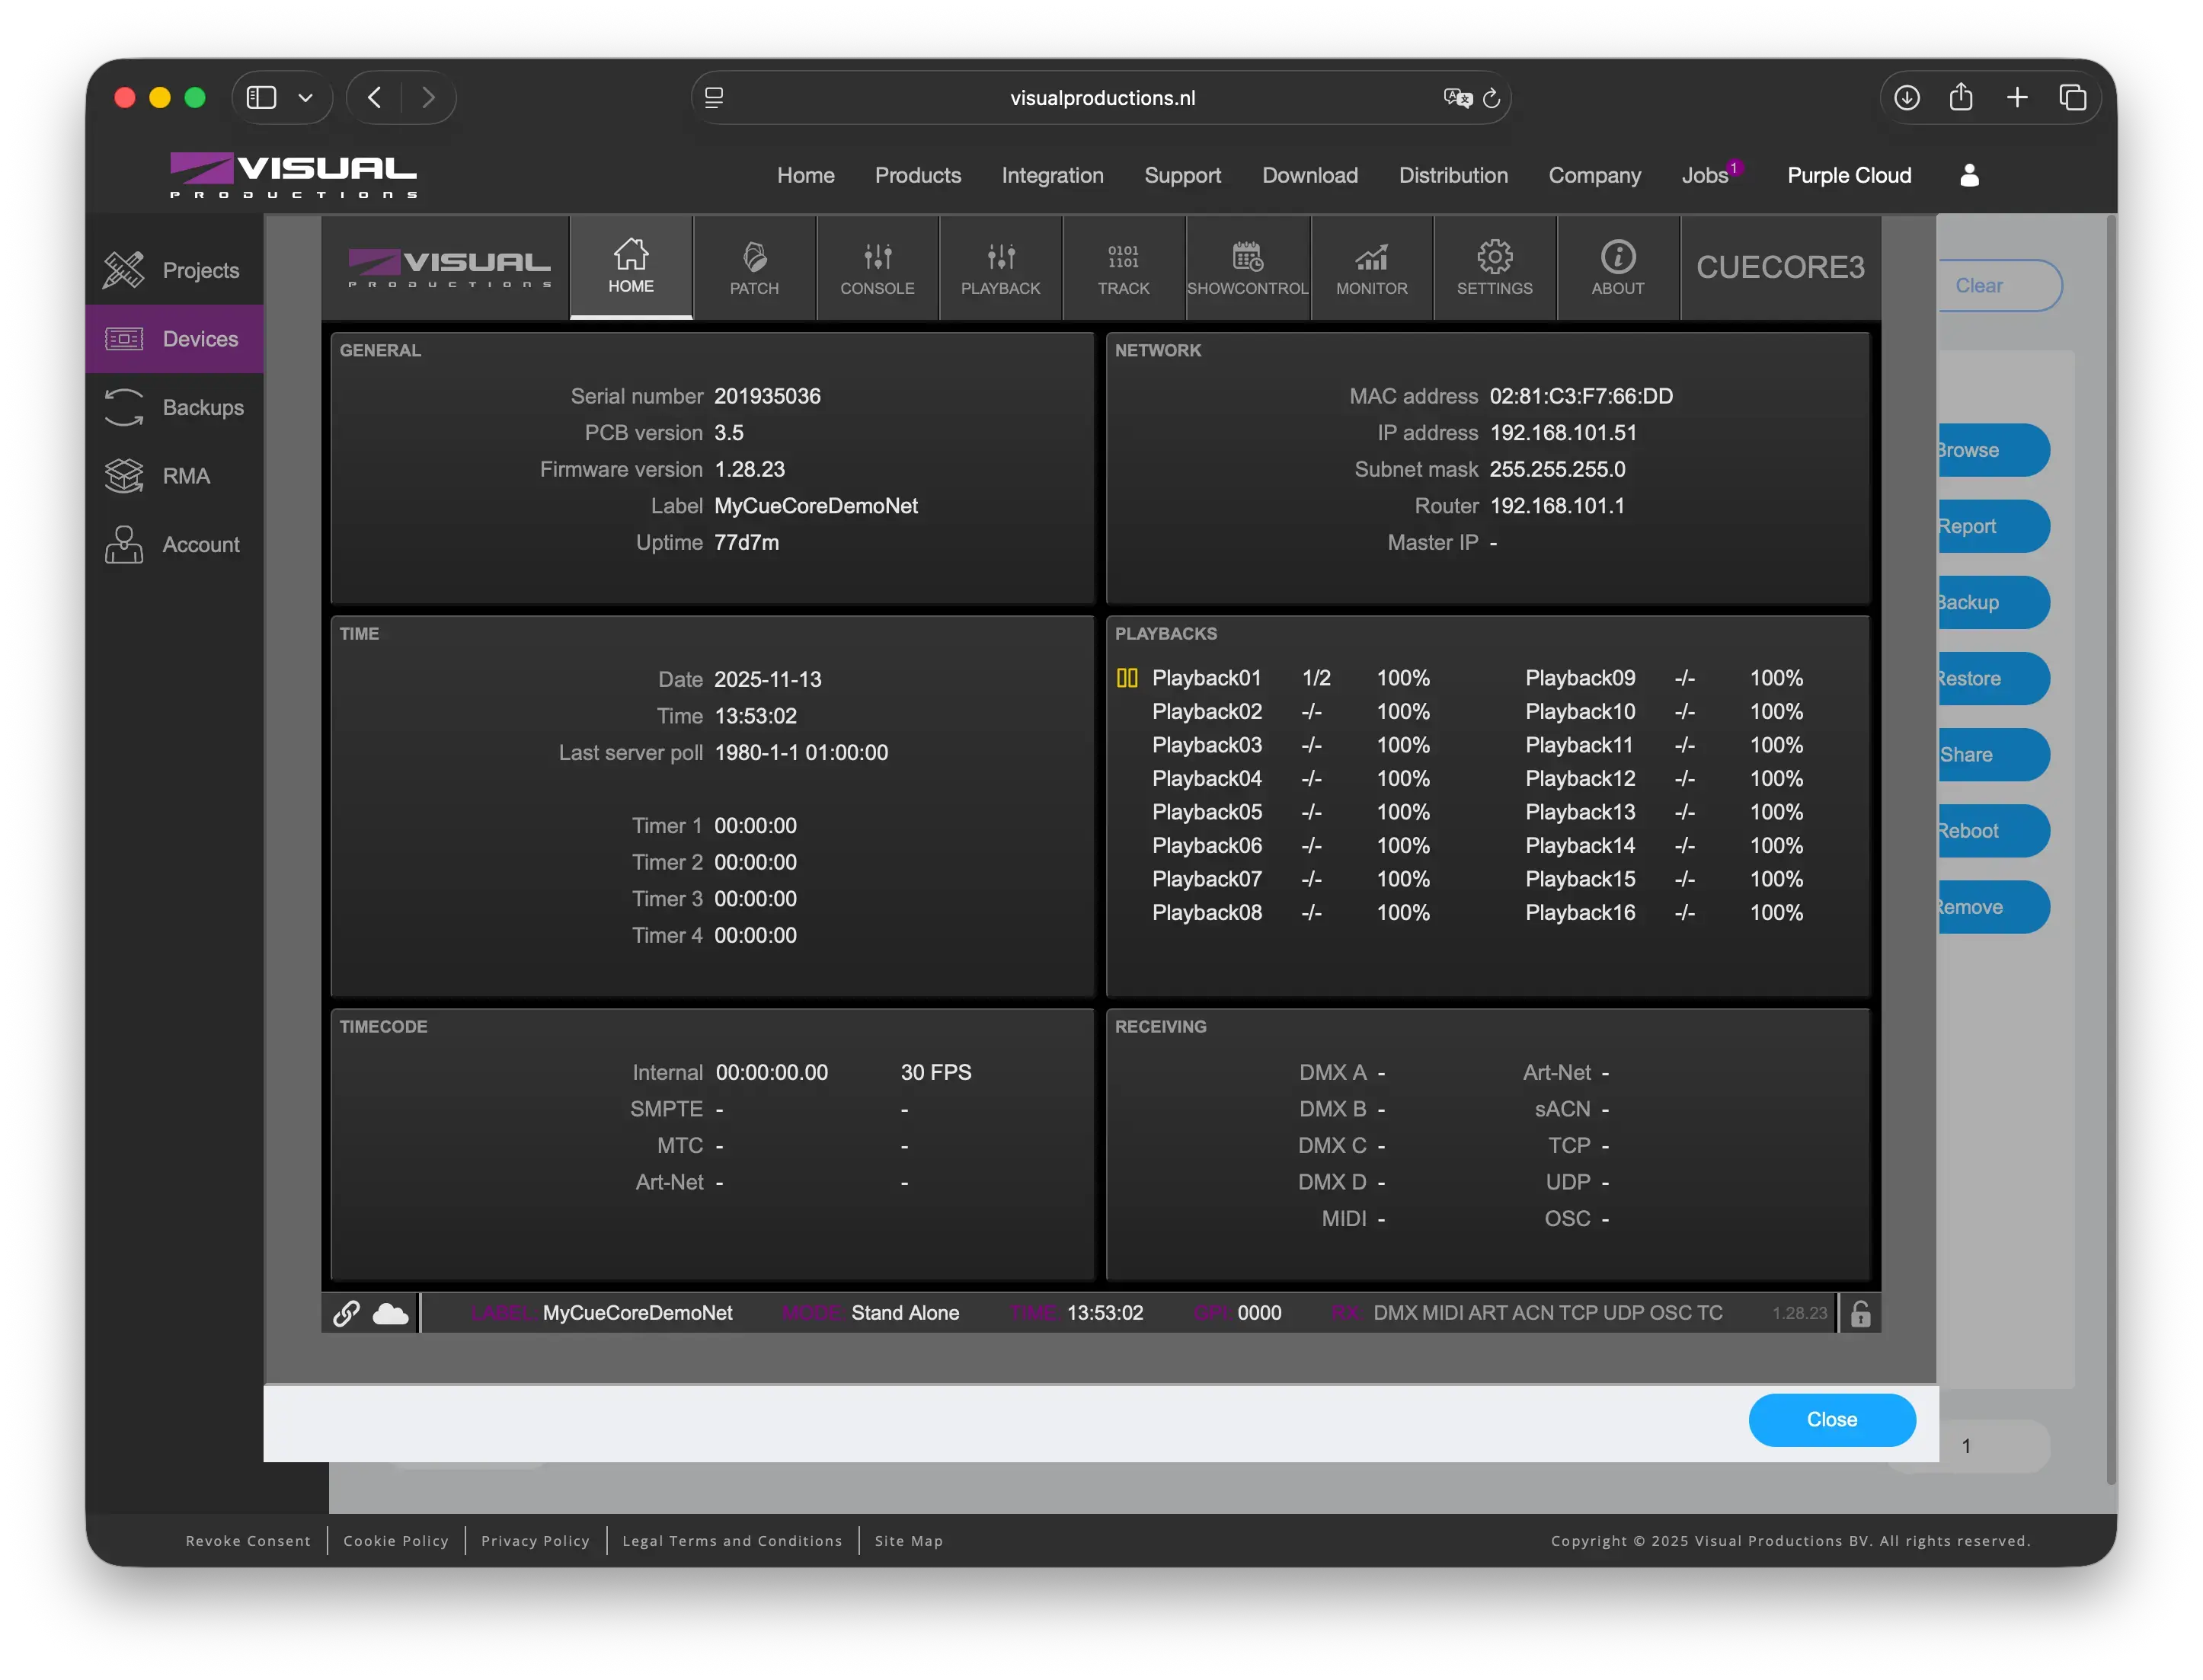
Task: Open the Products menu item
Action: [917, 175]
